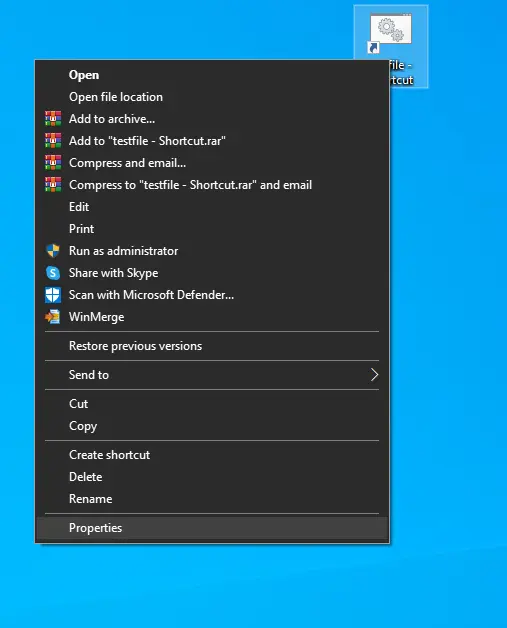Click WinRAR icon beside Compress to "testfile - Shortcut.rar" and email
Image resolution: width=507 pixels, height=628 pixels.
pos(53,185)
